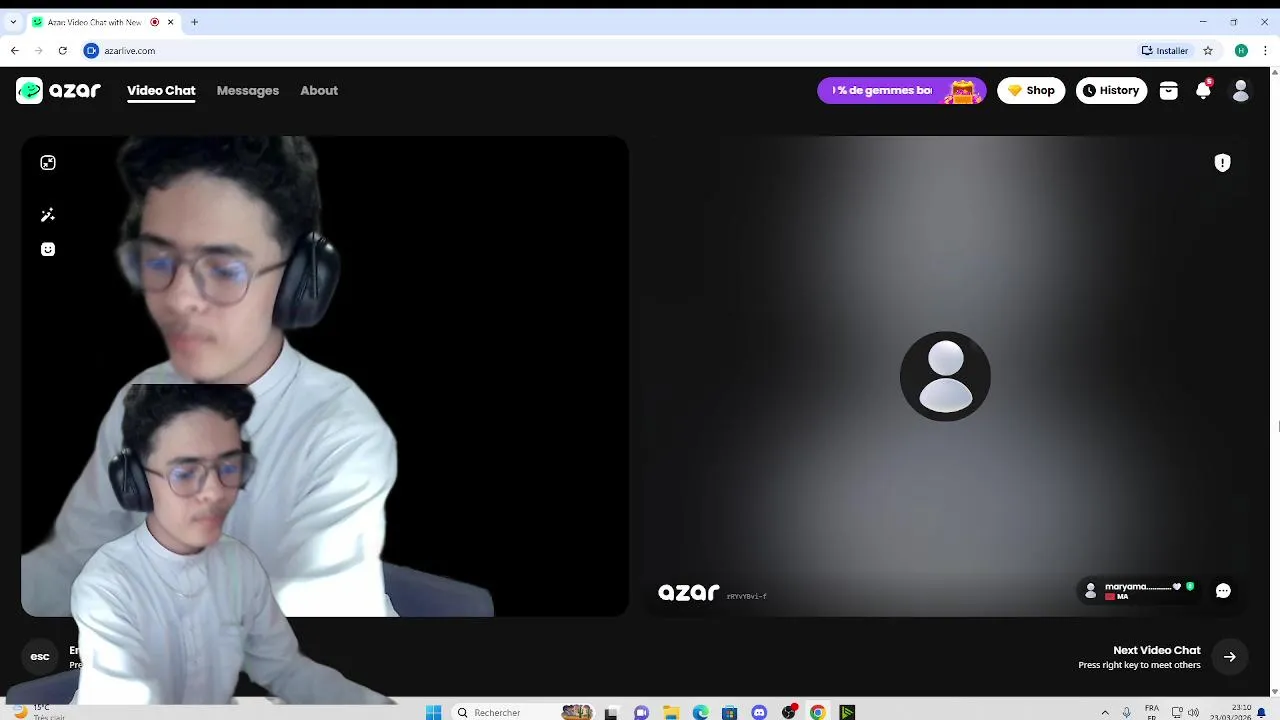Open the face filter sticker icon
Viewport: 1280px width, 720px height.
click(48, 249)
